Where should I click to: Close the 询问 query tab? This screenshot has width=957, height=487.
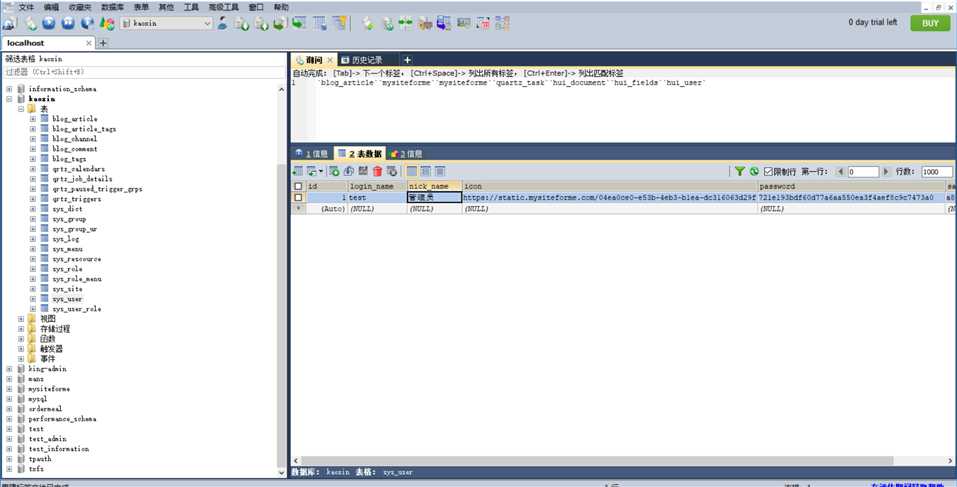330,60
